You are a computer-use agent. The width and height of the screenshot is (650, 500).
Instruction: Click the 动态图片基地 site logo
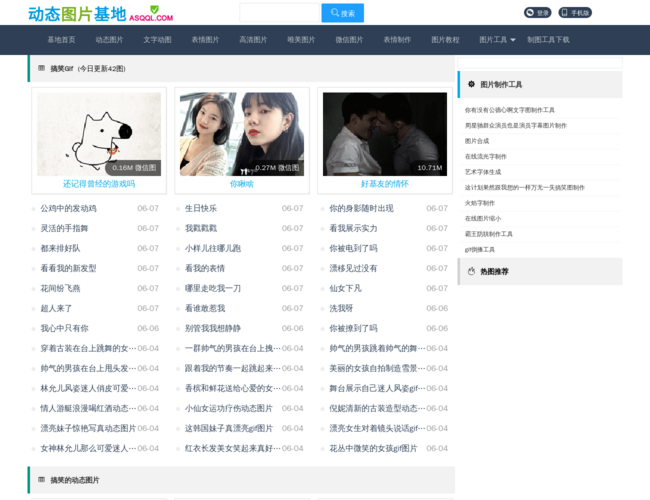tap(101, 14)
